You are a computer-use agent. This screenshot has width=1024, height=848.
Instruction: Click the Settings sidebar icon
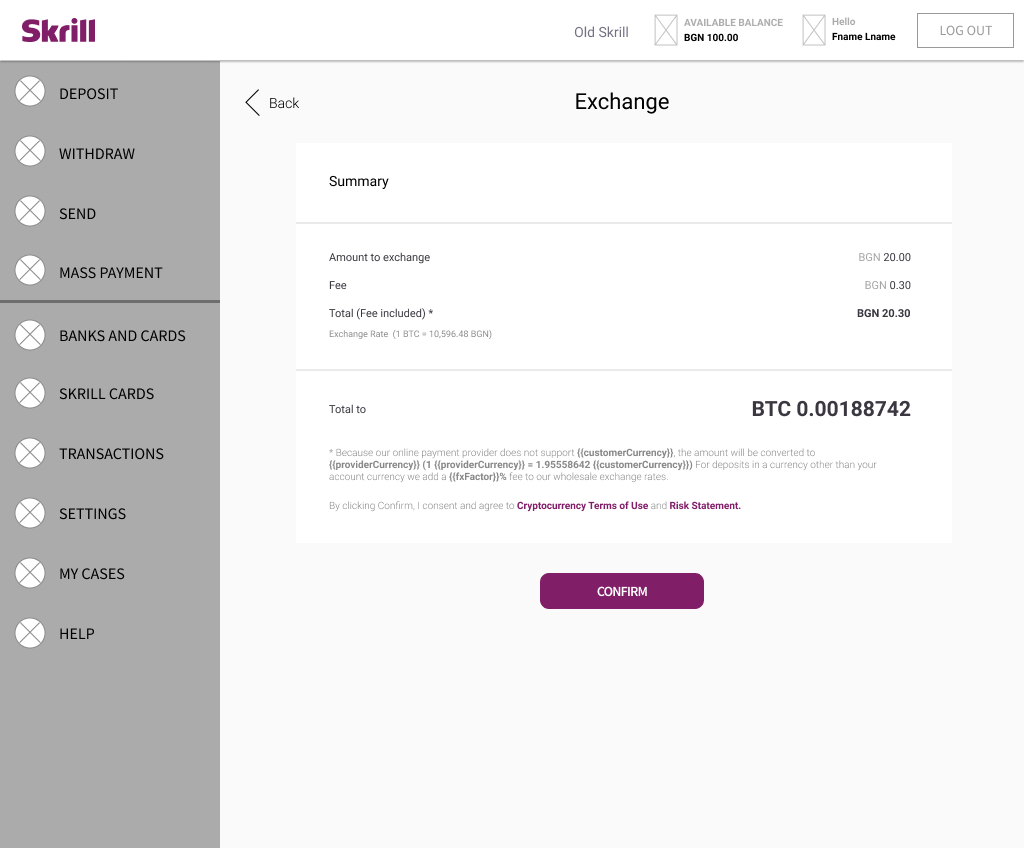click(30, 513)
